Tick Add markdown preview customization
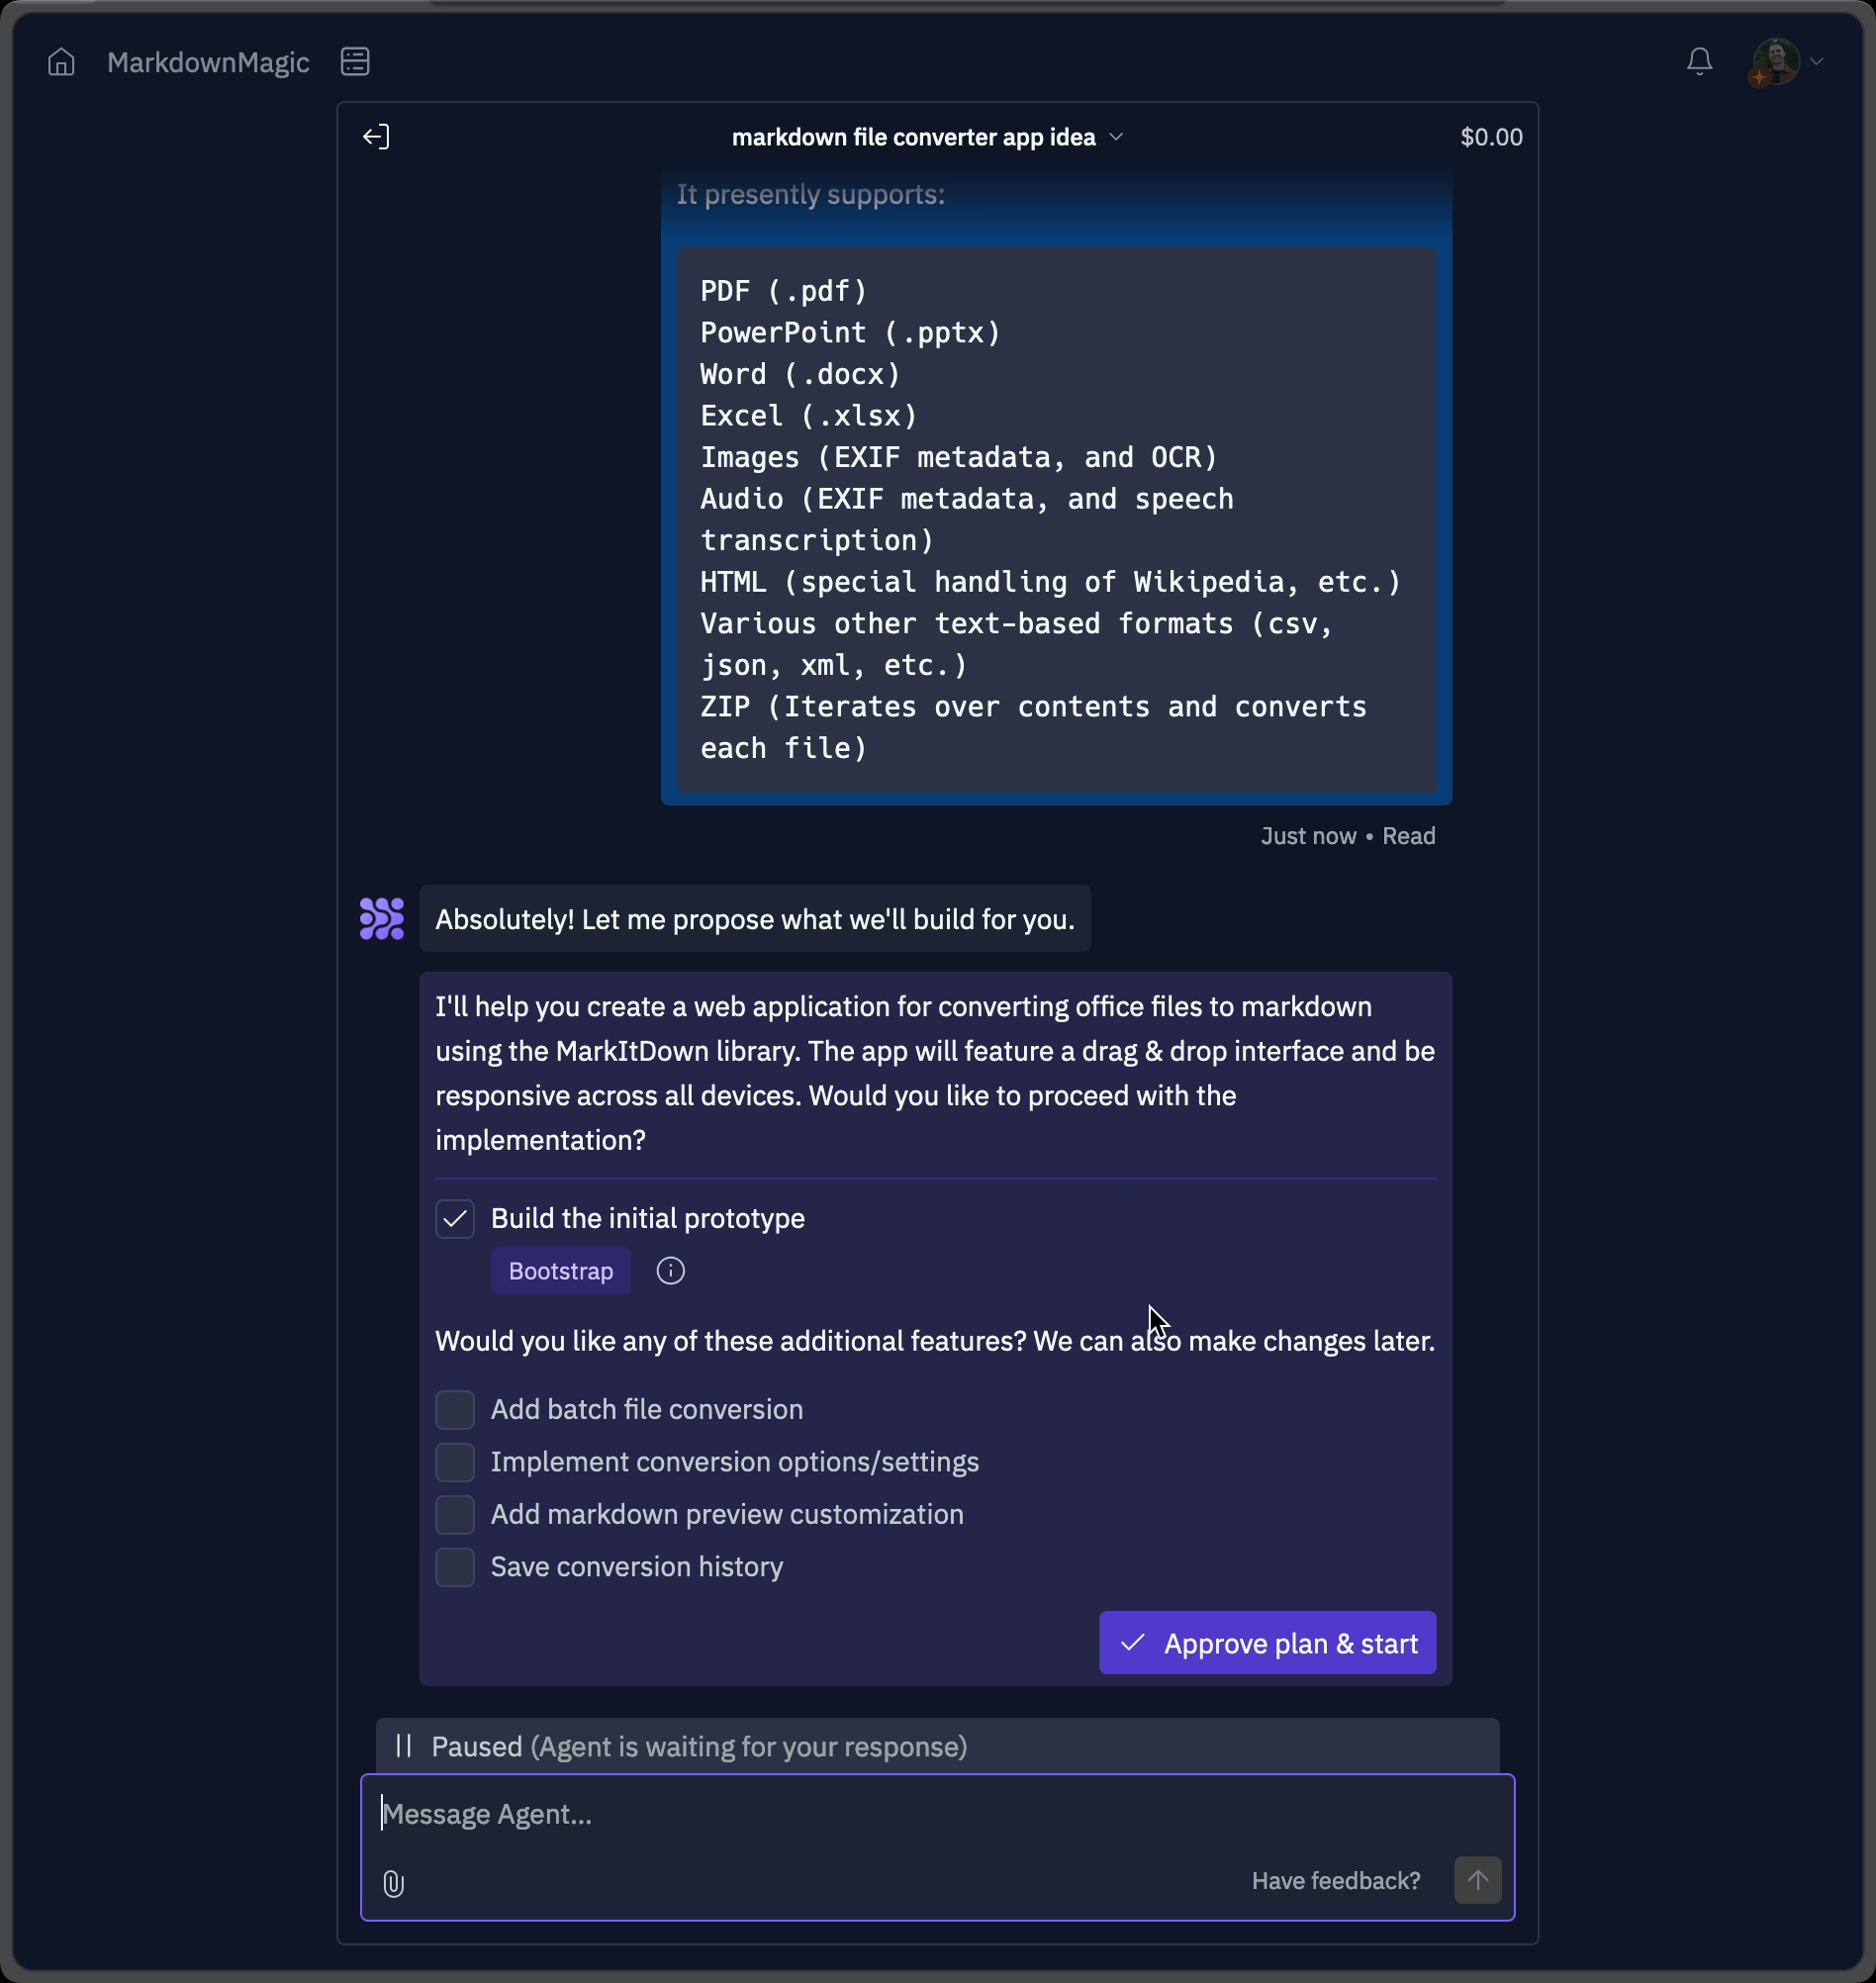The width and height of the screenshot is (1876, 1983). [455, 1515]
